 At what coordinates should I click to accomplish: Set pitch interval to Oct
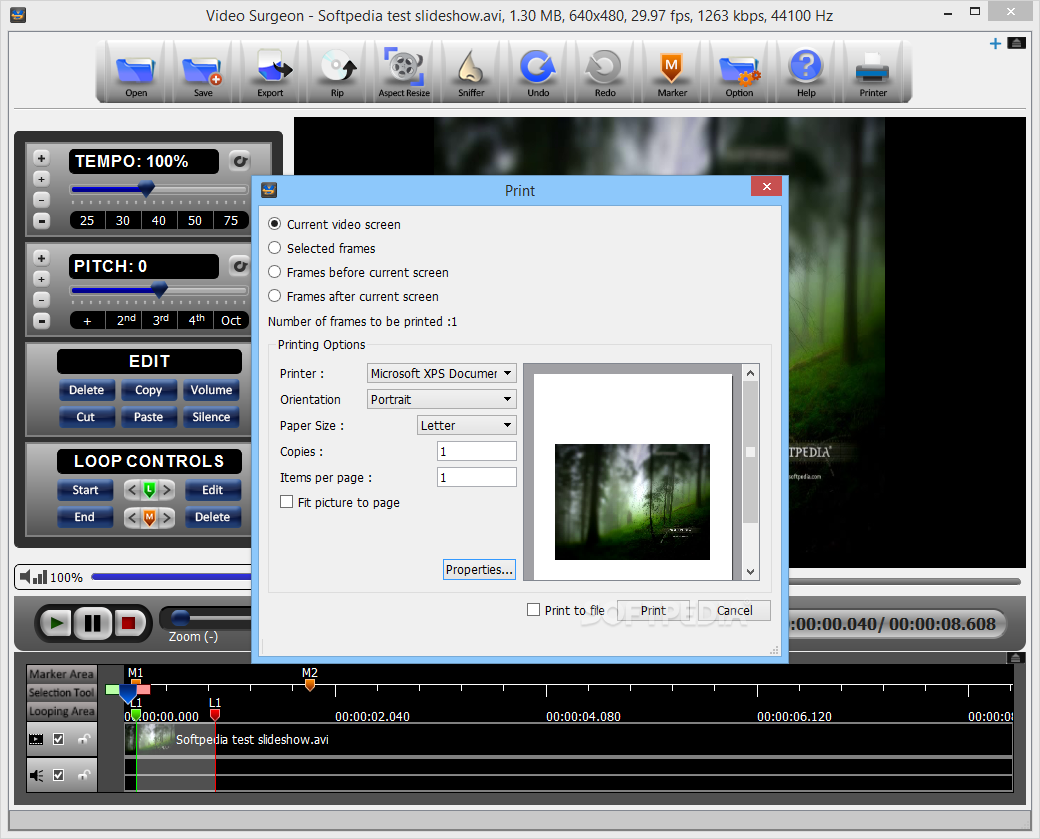(231, 320)
